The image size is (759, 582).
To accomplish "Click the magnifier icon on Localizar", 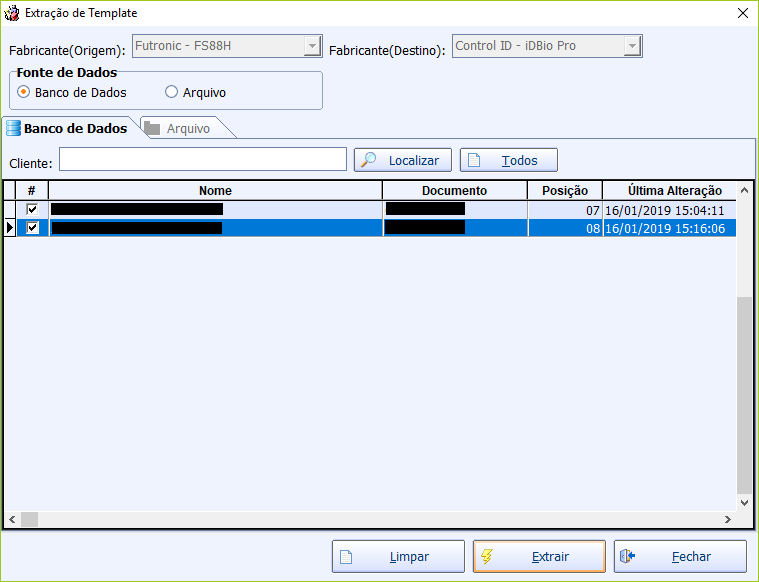I will pyautogui.click(x=369, y=160).
